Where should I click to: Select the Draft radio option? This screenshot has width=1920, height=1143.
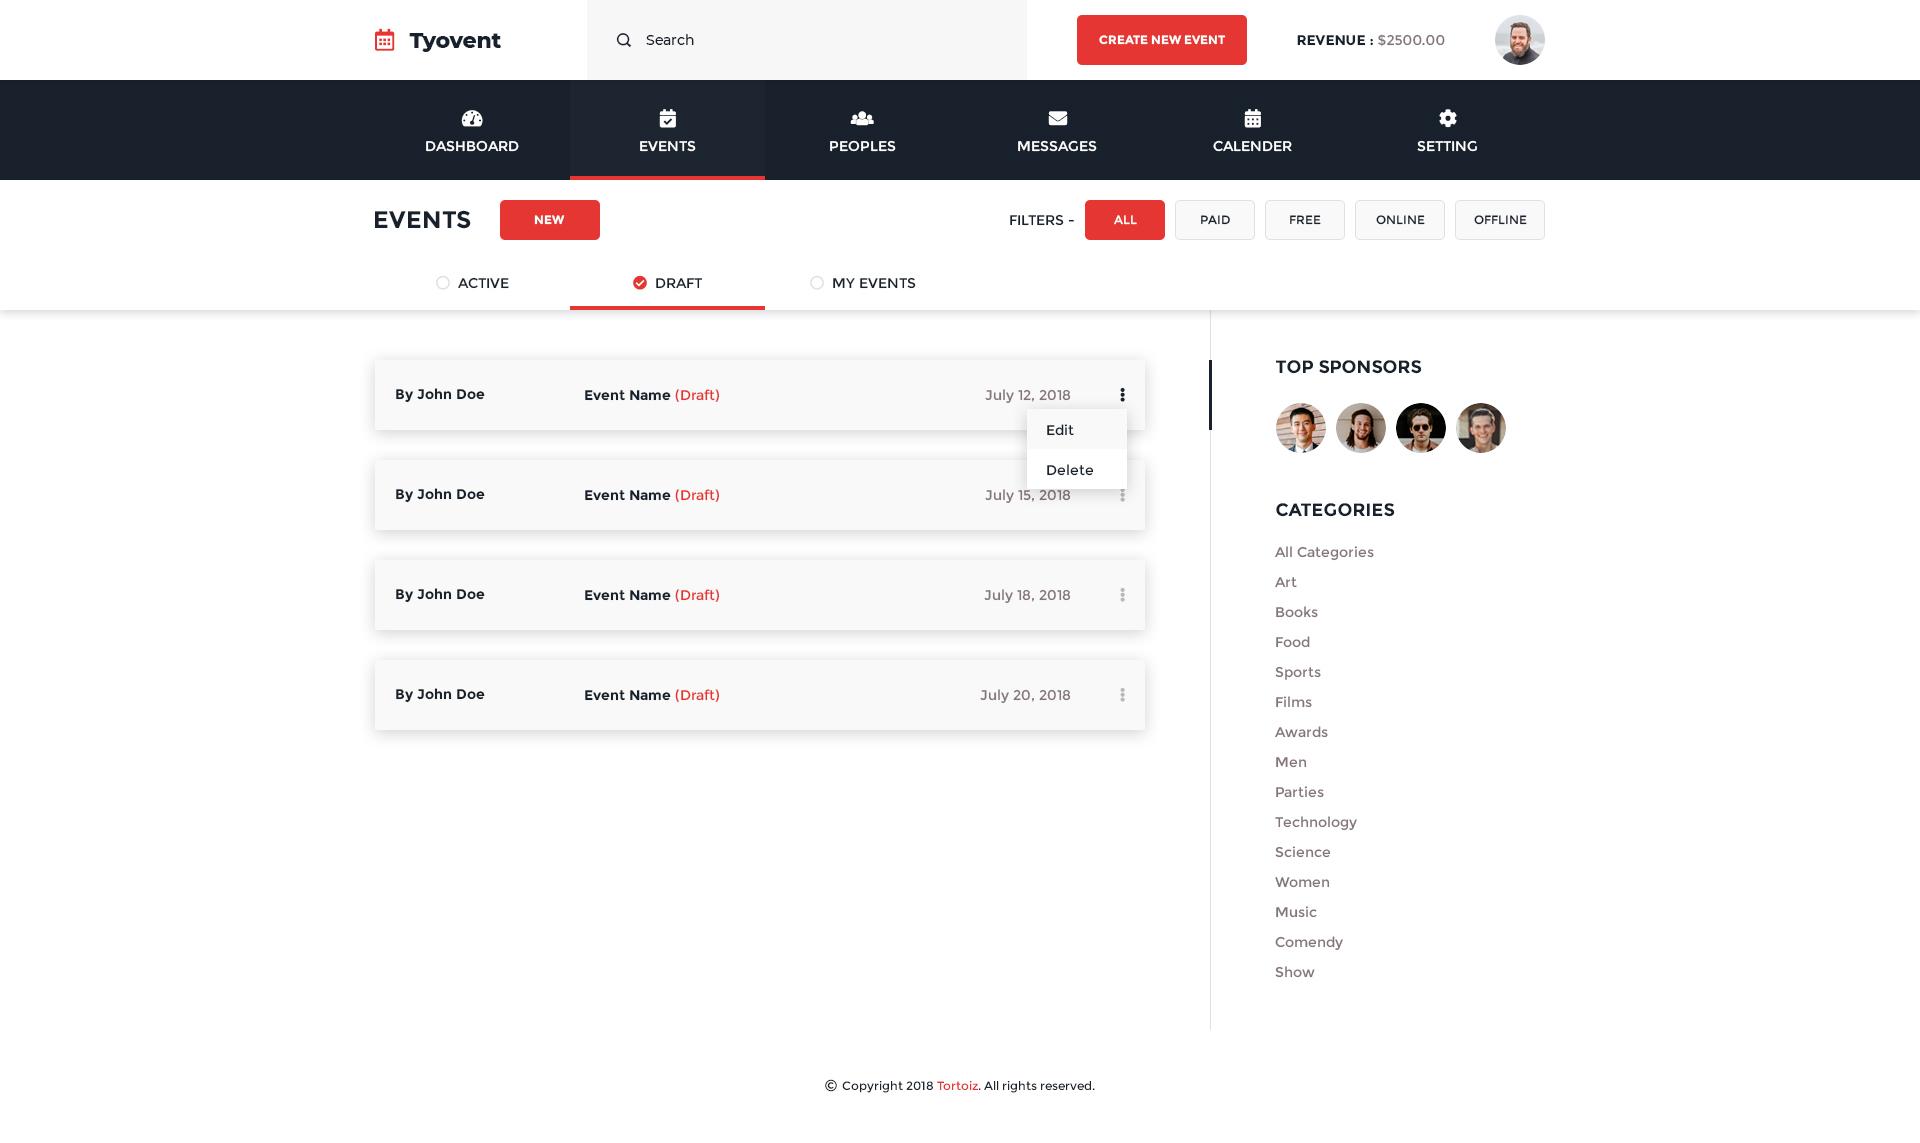point(640,283)
